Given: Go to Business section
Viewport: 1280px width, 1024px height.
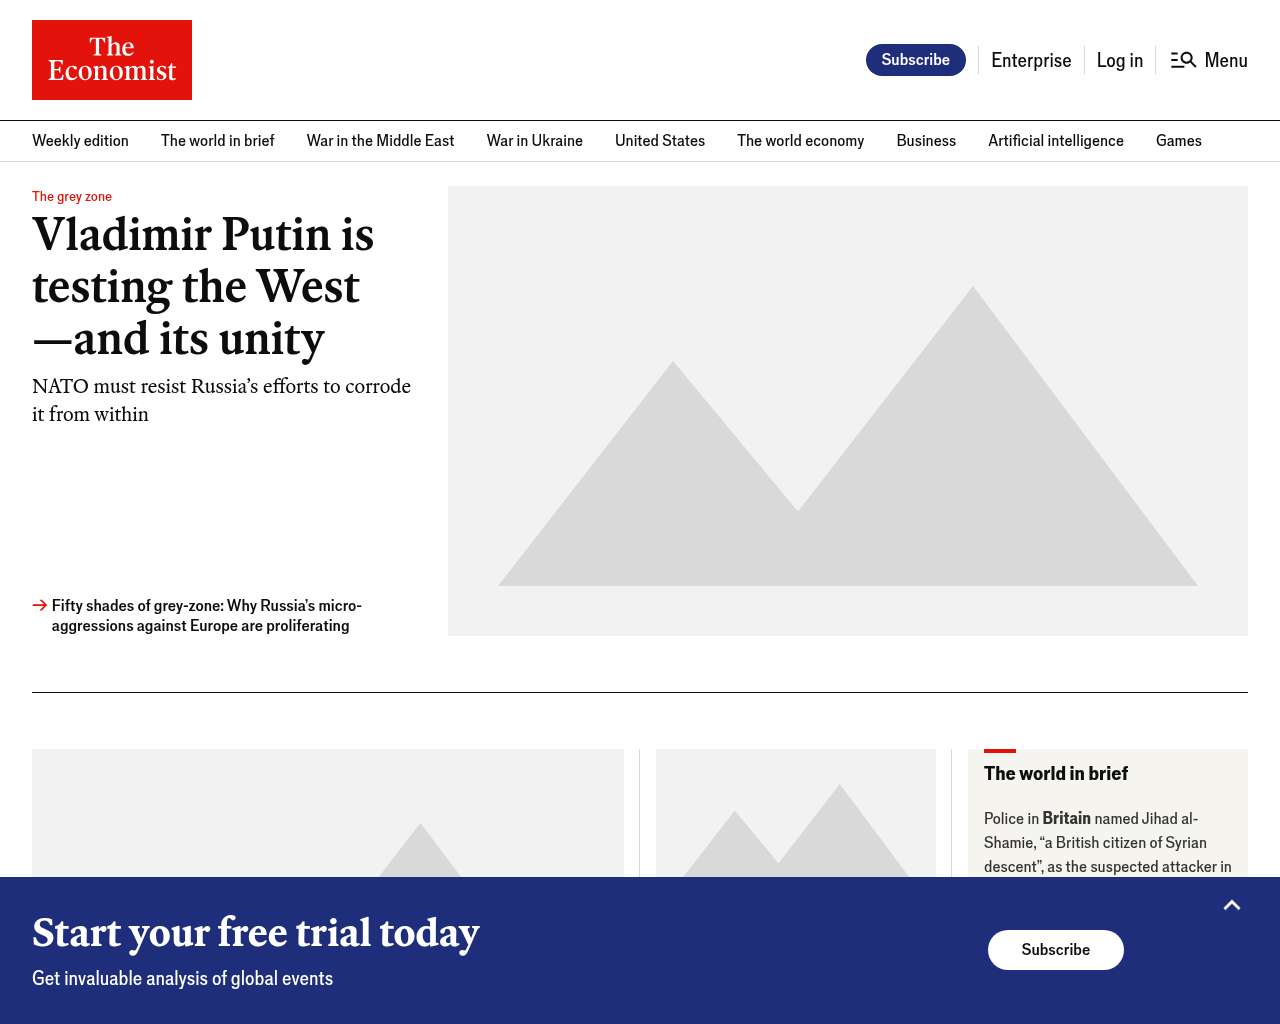Looking at the screenshot, I should click(x=926, y=141).
